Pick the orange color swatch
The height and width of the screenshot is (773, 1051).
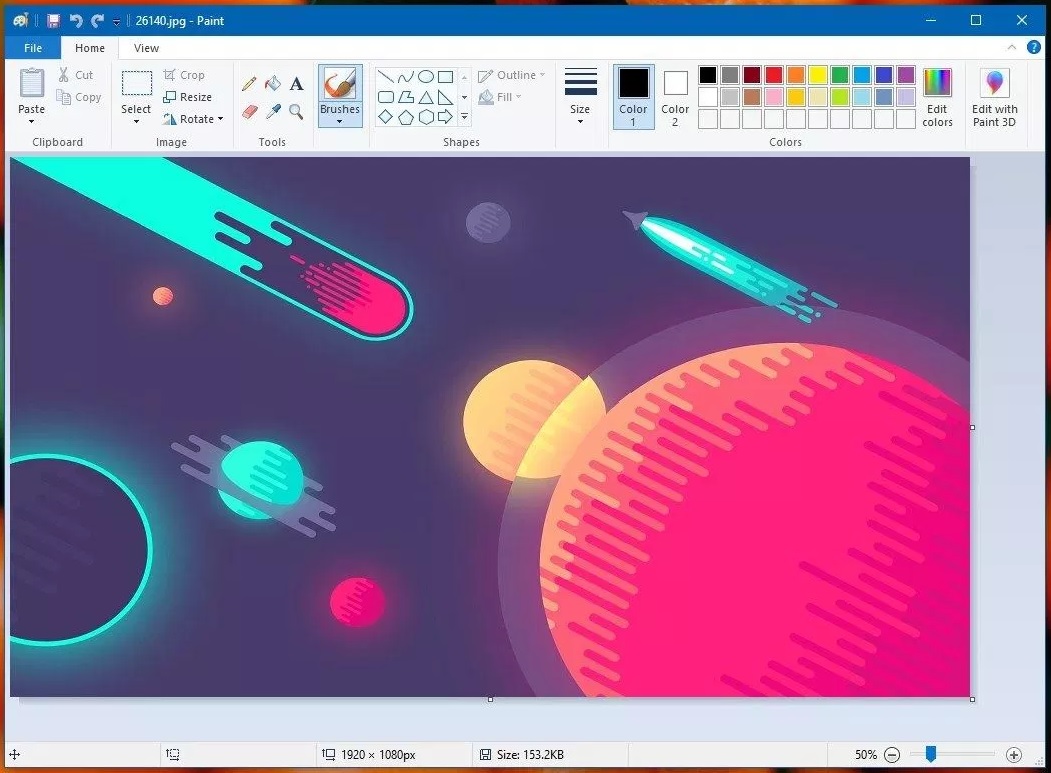(796, 75)
